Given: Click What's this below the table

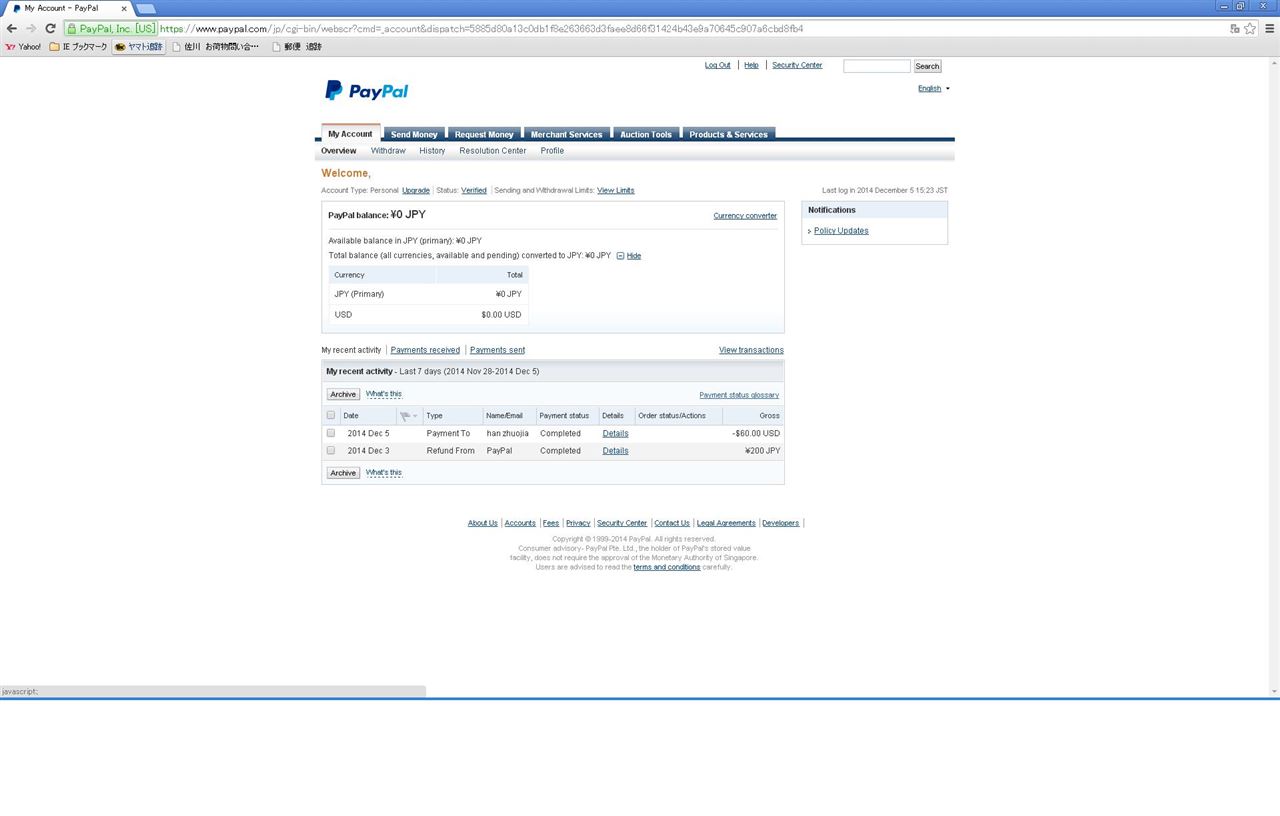Looking at the screenshot, I should click(384, 472).
